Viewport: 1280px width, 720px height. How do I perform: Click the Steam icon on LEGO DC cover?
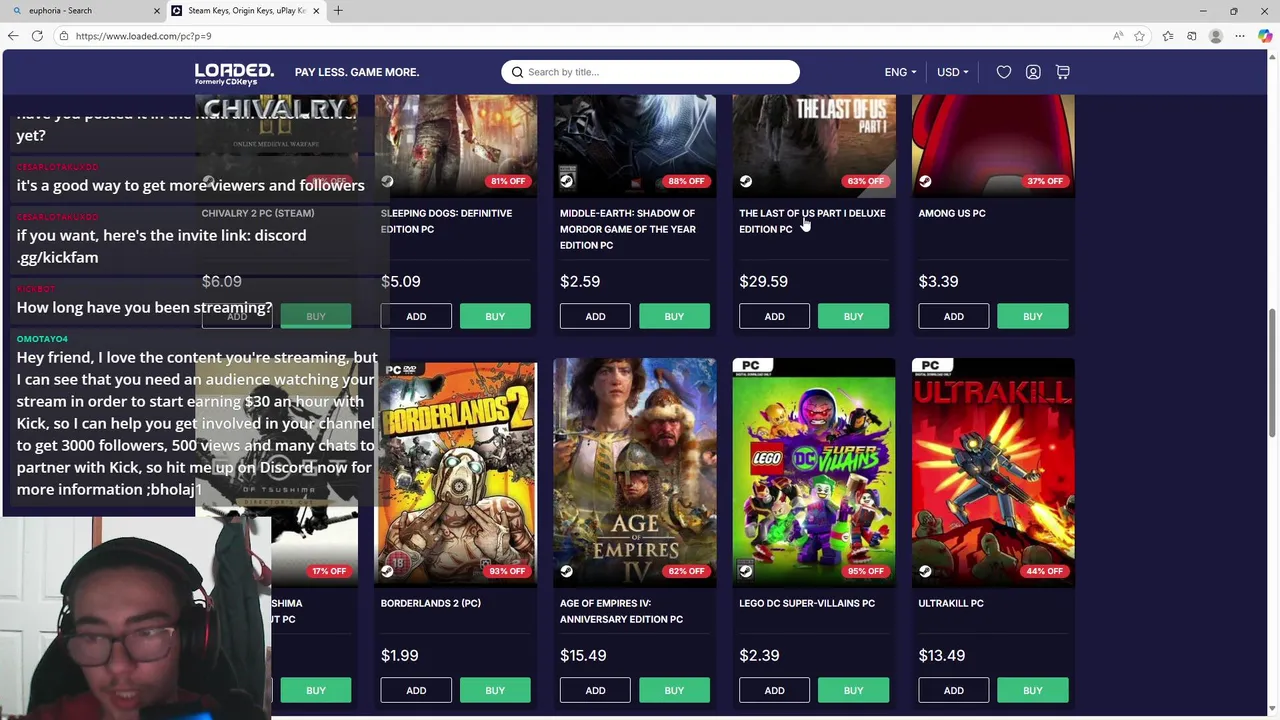click(x=745, y=571)
